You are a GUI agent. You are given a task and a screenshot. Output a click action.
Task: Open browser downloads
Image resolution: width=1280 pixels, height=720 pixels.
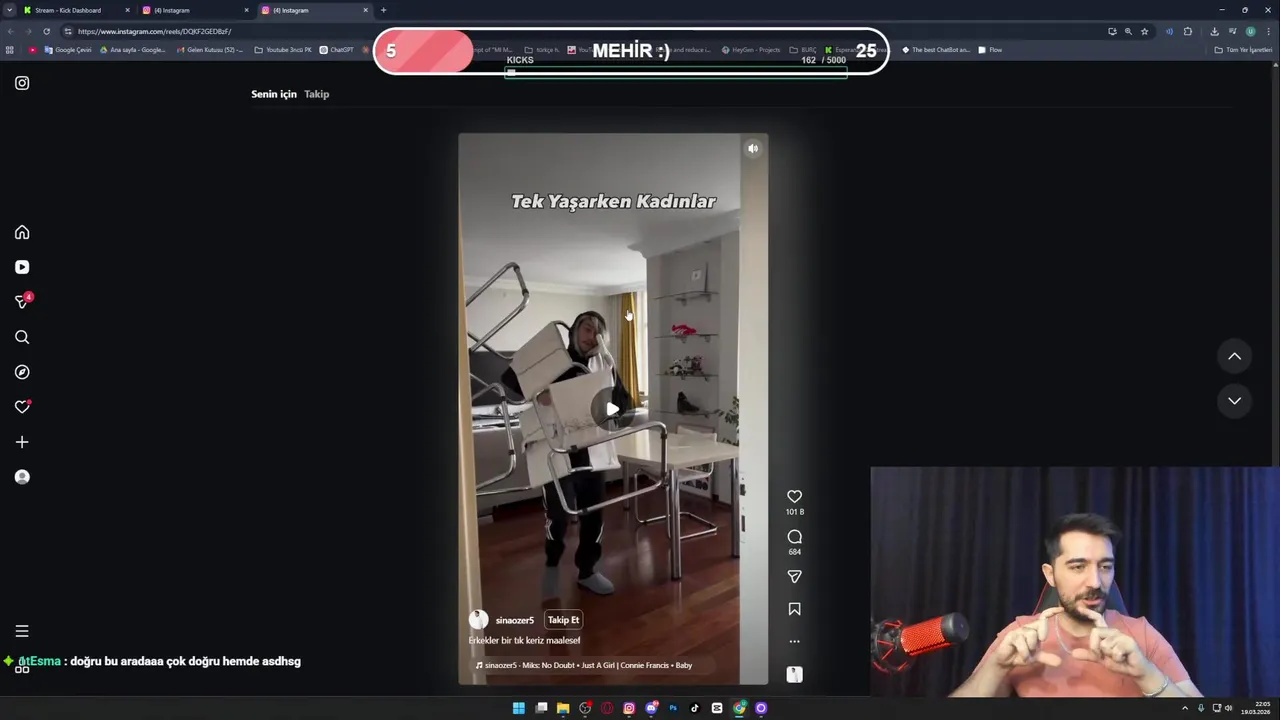(x=1214, y=31)
